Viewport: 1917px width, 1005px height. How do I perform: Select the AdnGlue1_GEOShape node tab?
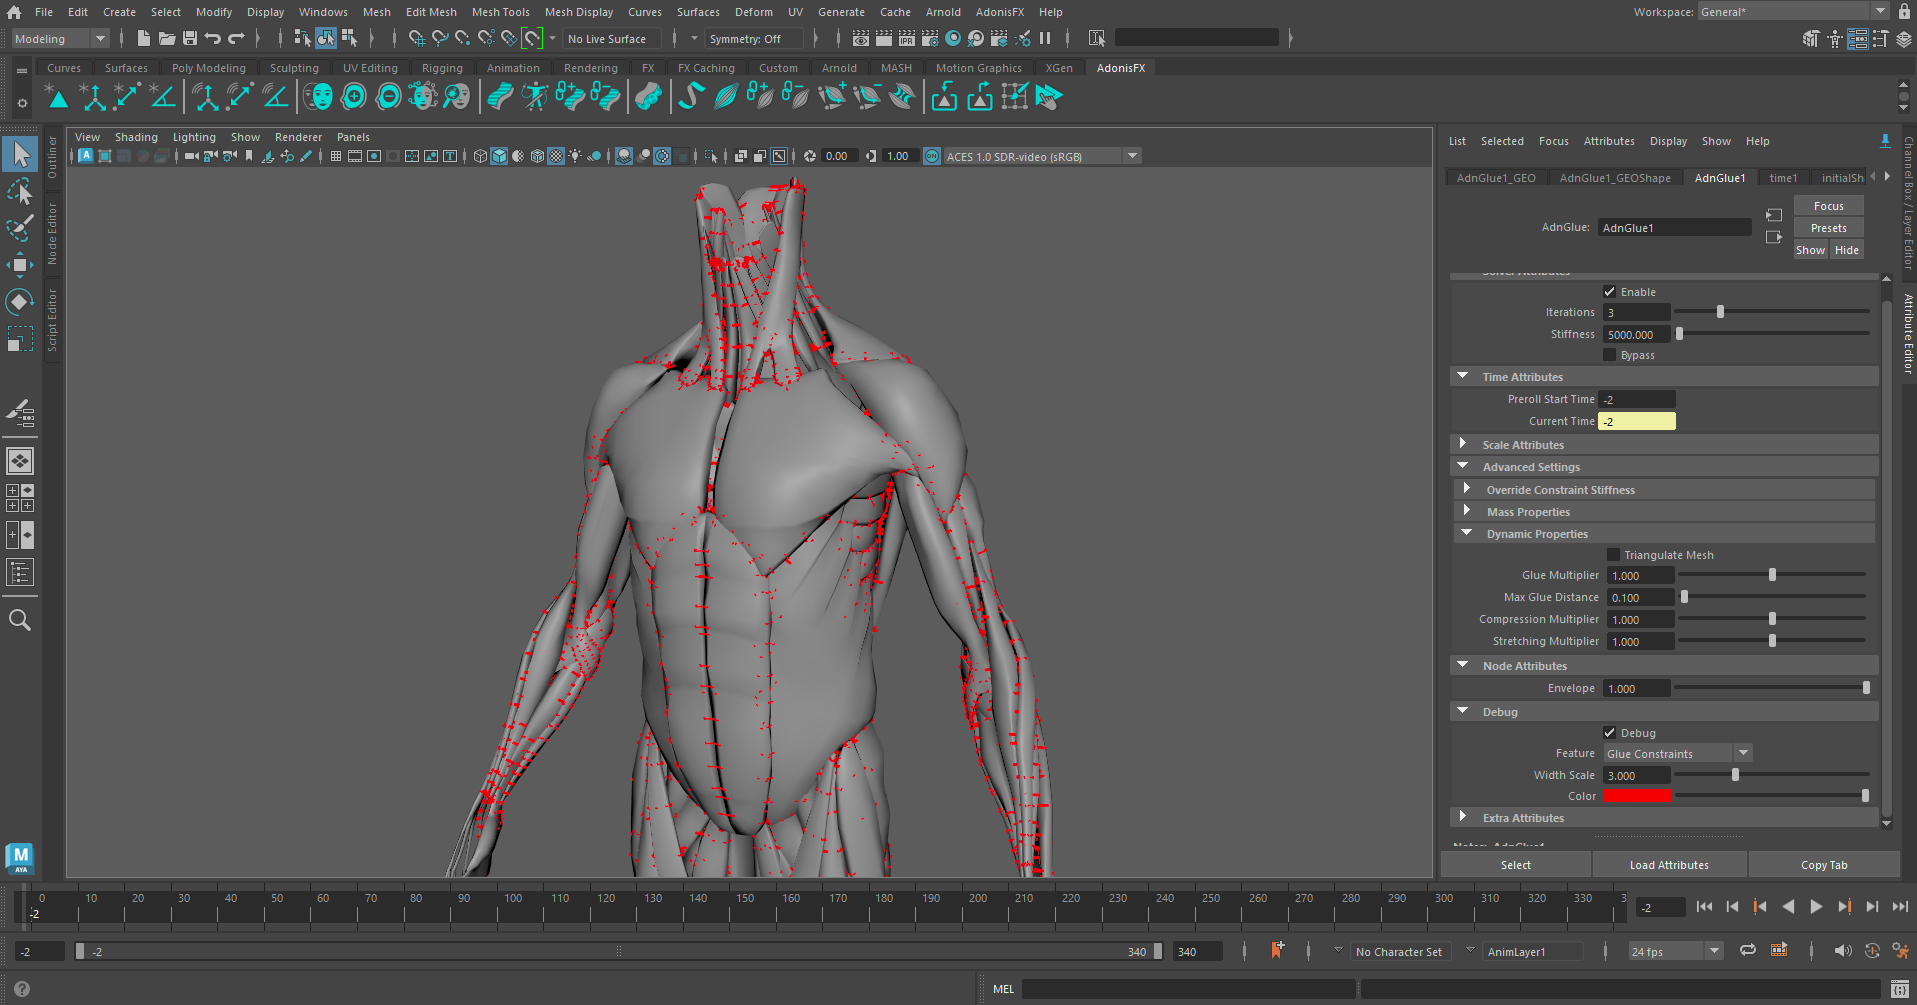coord(1615,178)
